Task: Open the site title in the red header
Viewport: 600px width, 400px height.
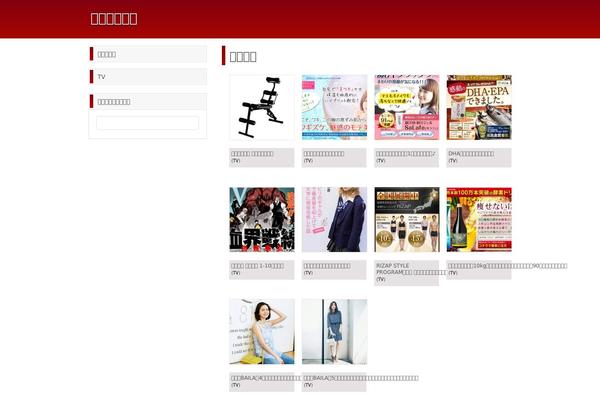Action: click(114, 19)
